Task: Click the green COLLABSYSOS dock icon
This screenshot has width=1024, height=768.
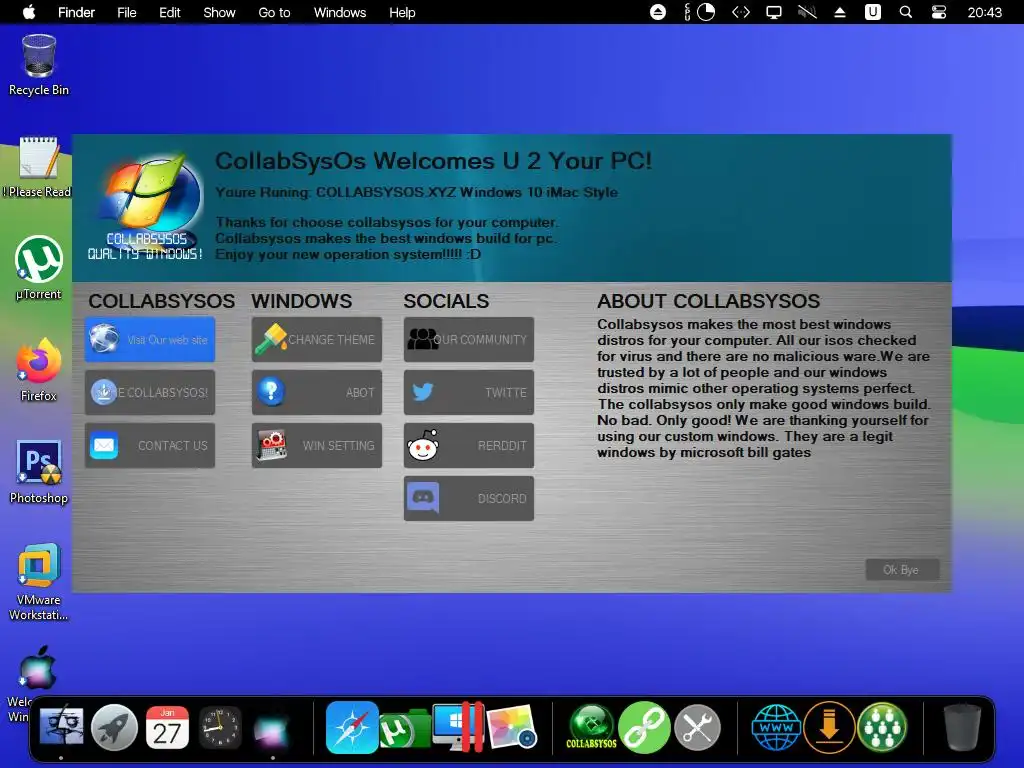Action: tap(591, 727)
